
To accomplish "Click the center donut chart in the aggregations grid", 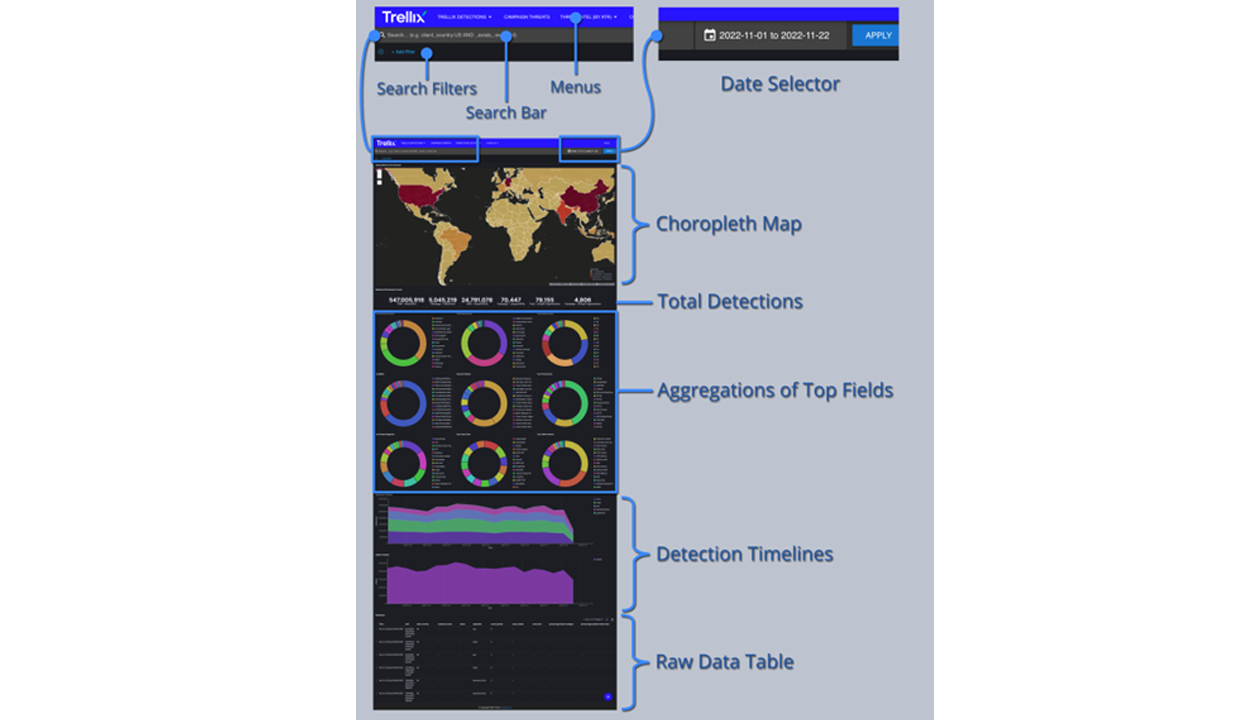I will [x=484, y=404].
